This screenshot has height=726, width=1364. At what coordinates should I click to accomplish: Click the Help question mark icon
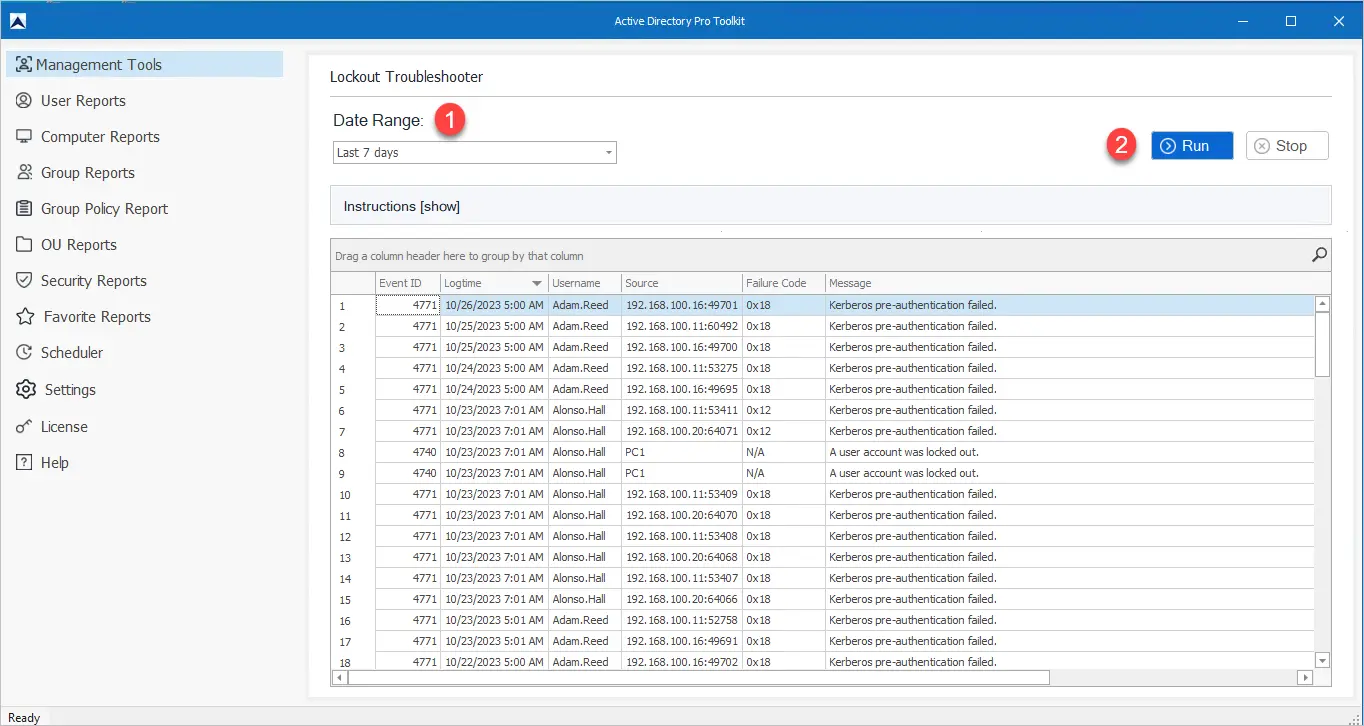tap(24, 463)
